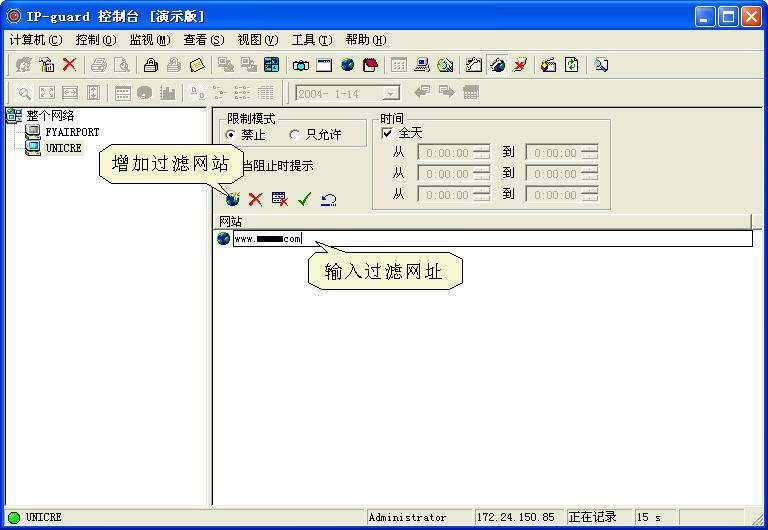Image resolution: width=768 pixels, height=530 pixels.
Task: Select the 只允许 (allow only) radio button
Action: click(294, 134)
